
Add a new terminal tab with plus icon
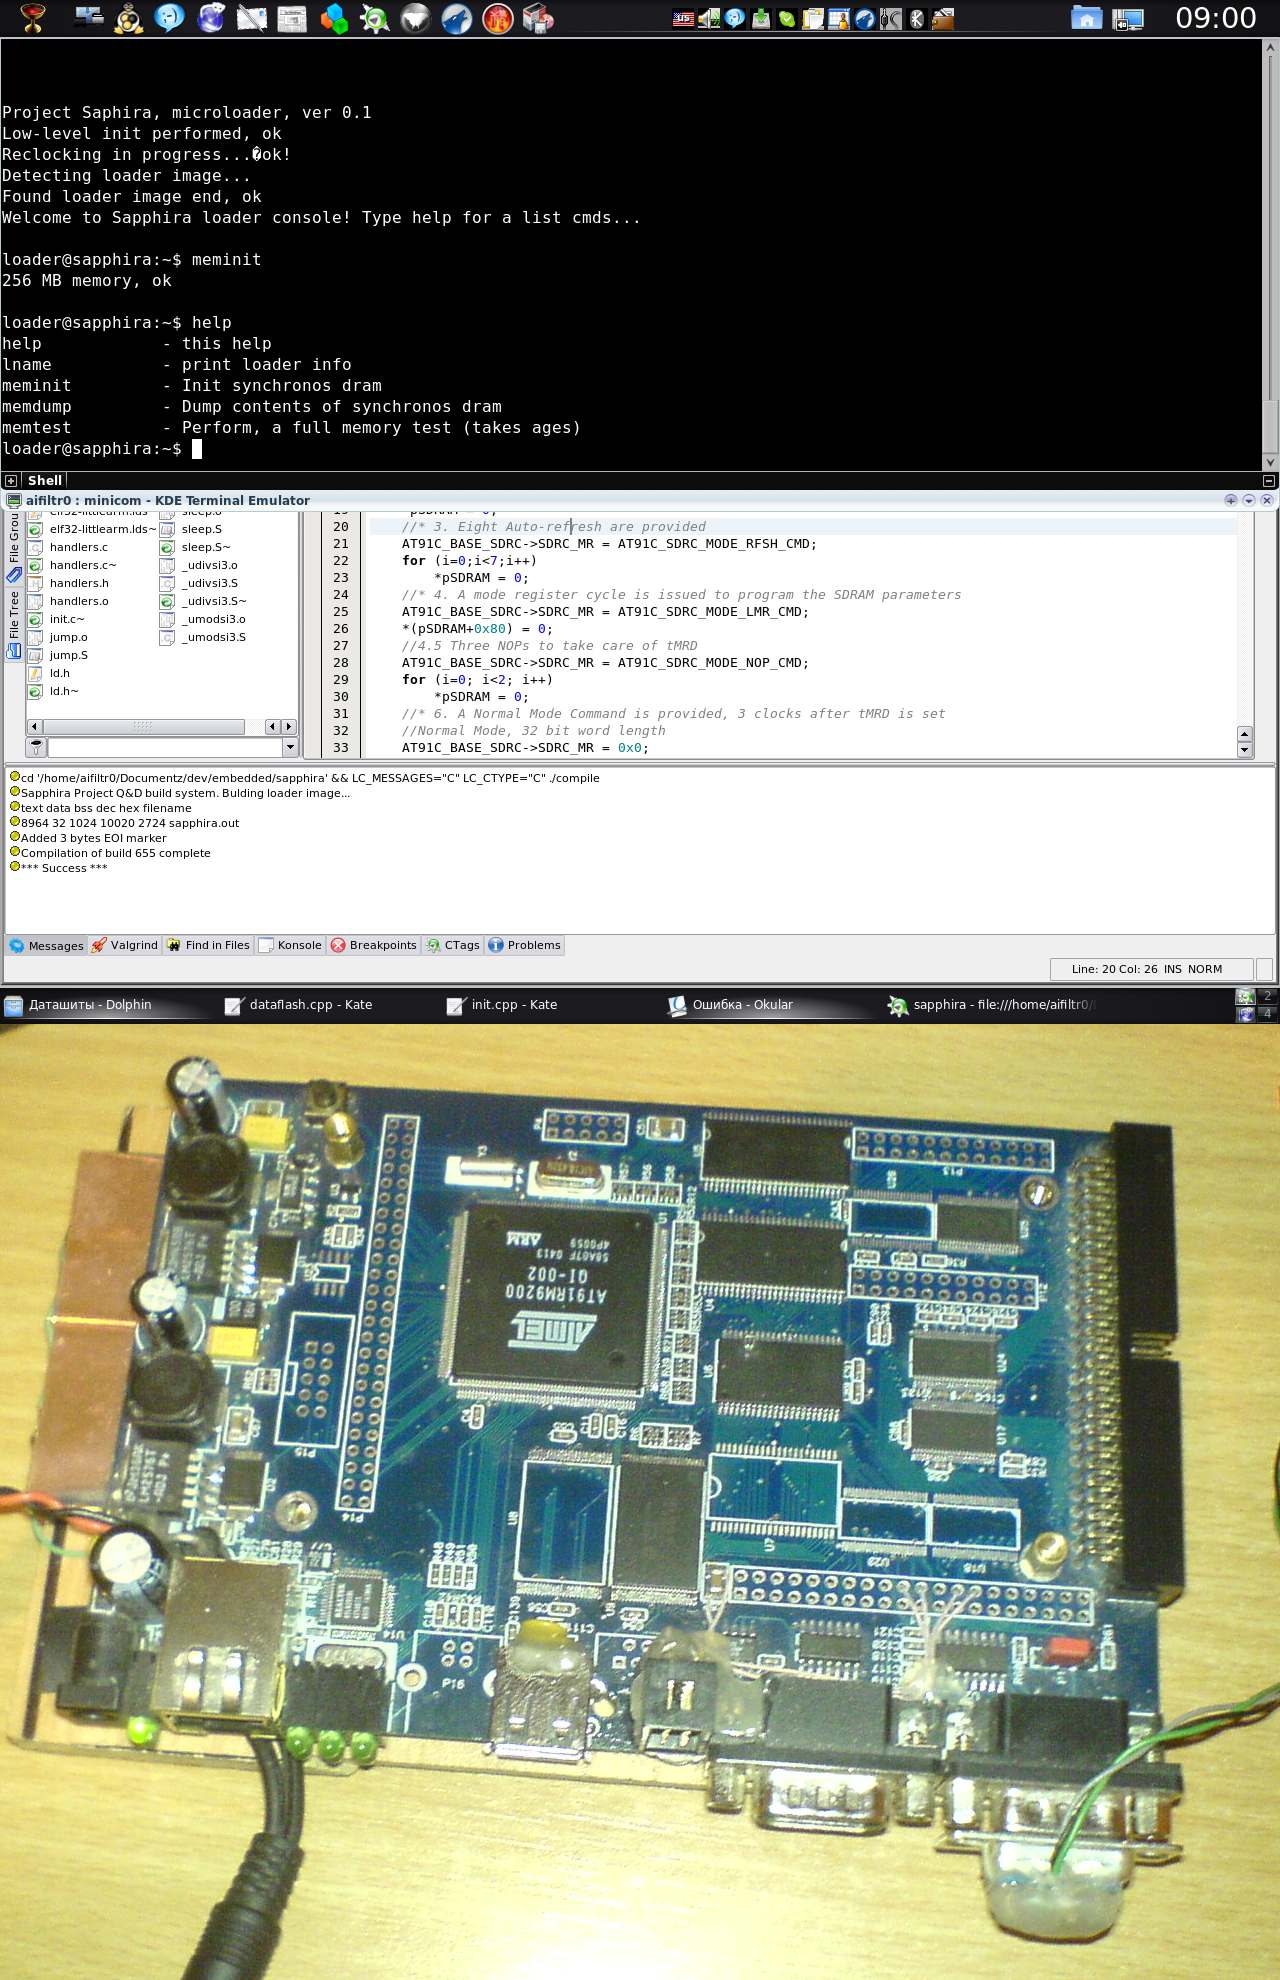click(11, 481)
